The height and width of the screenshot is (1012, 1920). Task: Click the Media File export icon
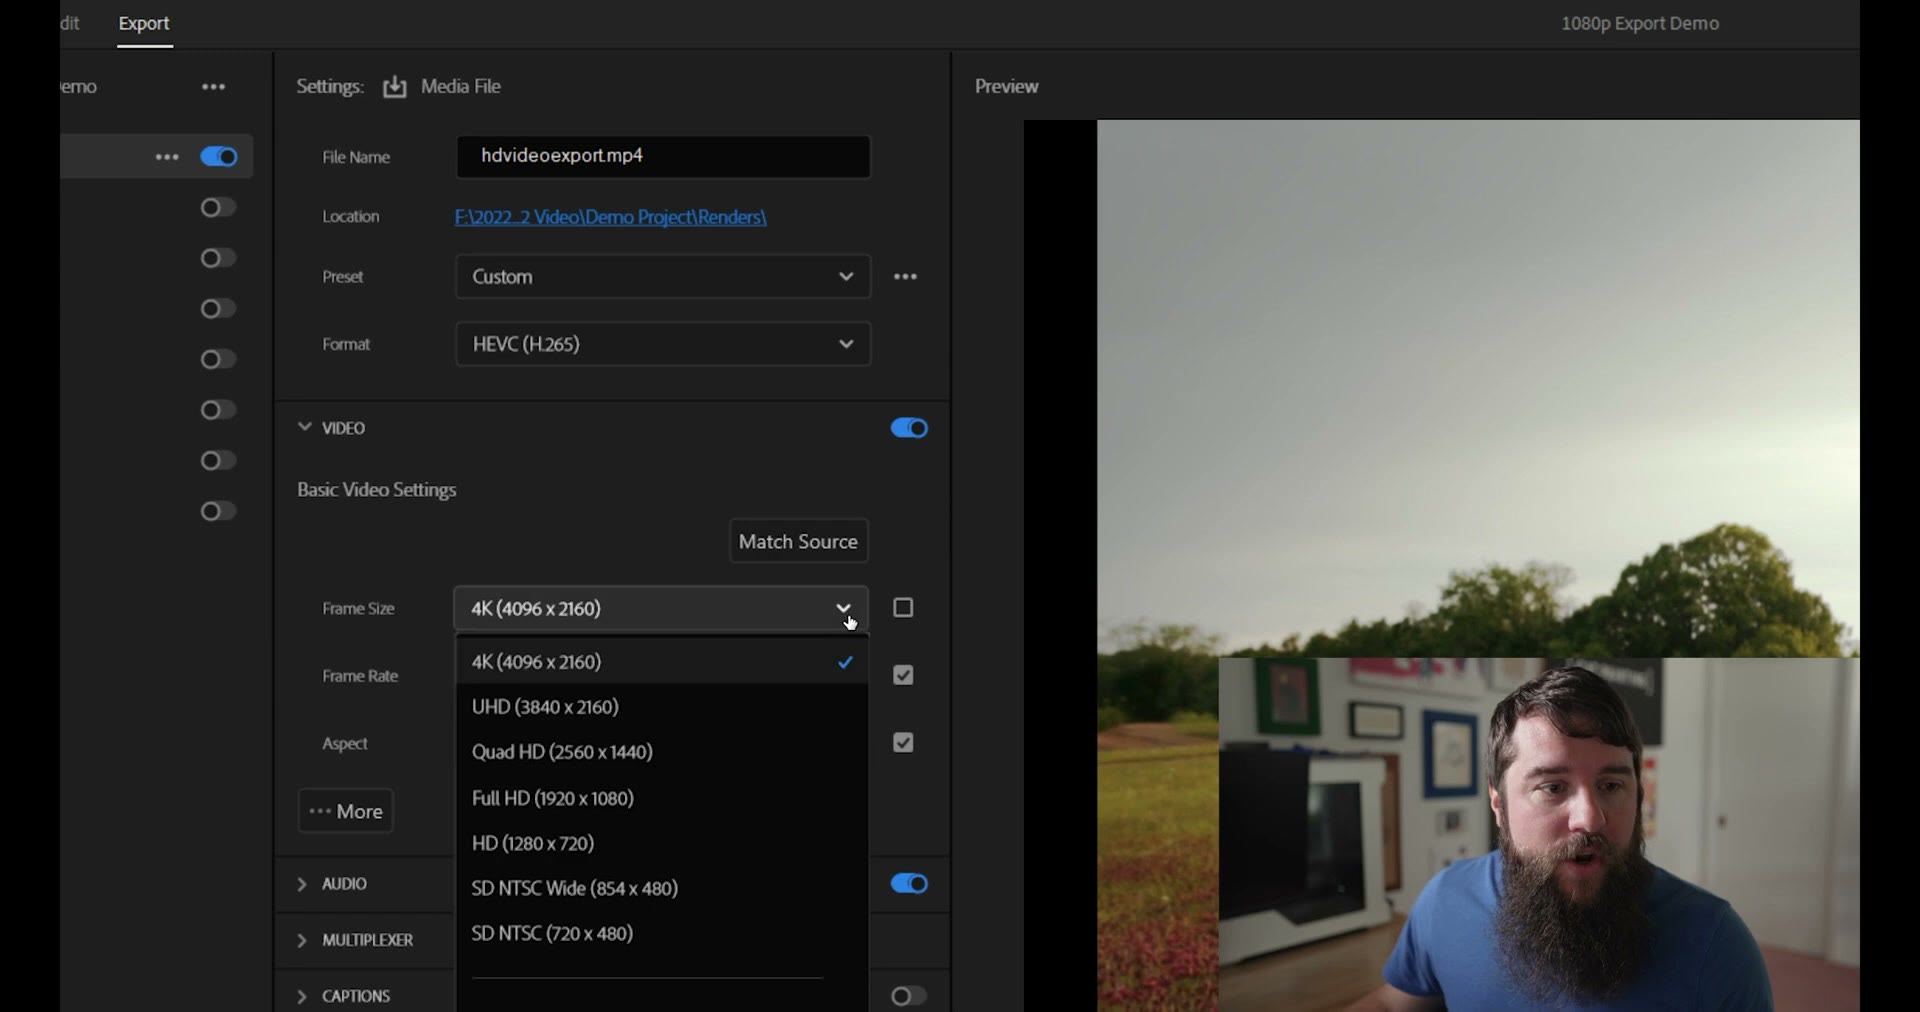click(x=395, y=87)
